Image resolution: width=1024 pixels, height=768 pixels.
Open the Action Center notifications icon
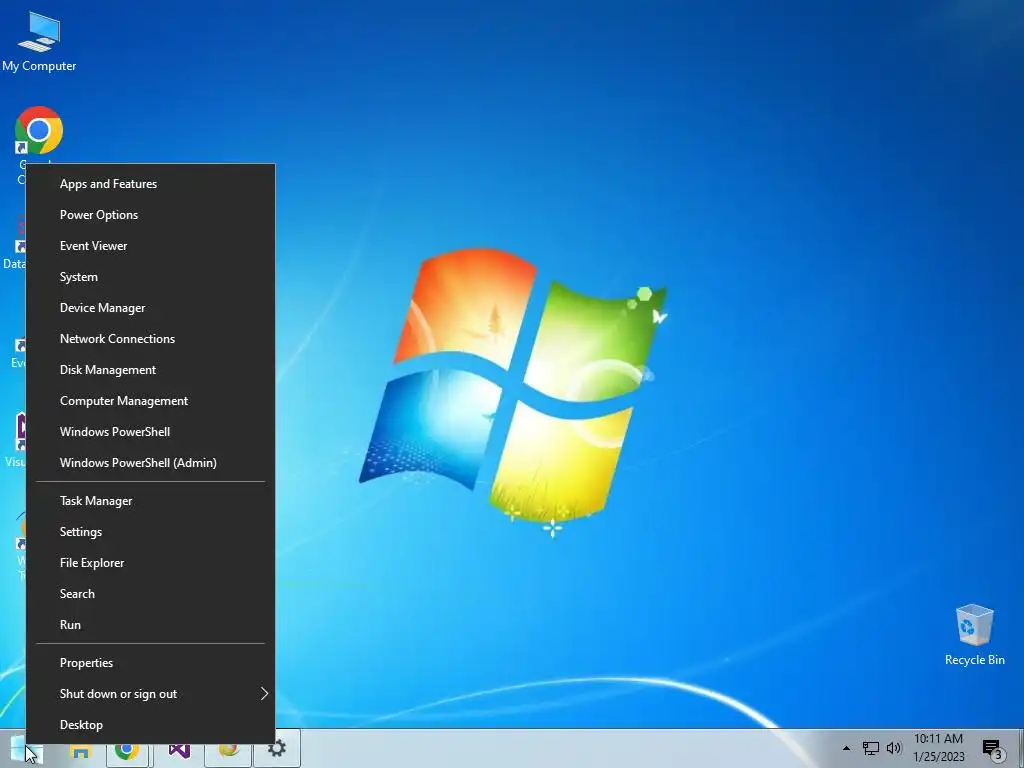992,748
